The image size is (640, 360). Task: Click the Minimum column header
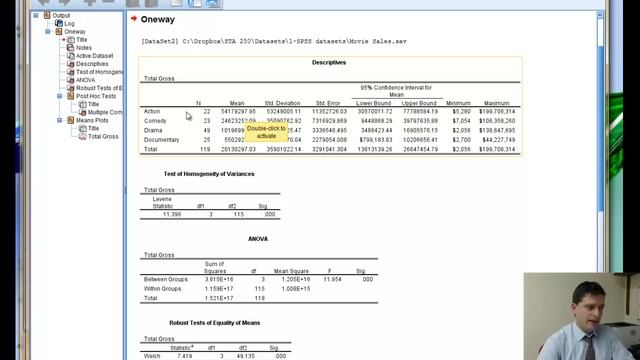click(458, 103)
